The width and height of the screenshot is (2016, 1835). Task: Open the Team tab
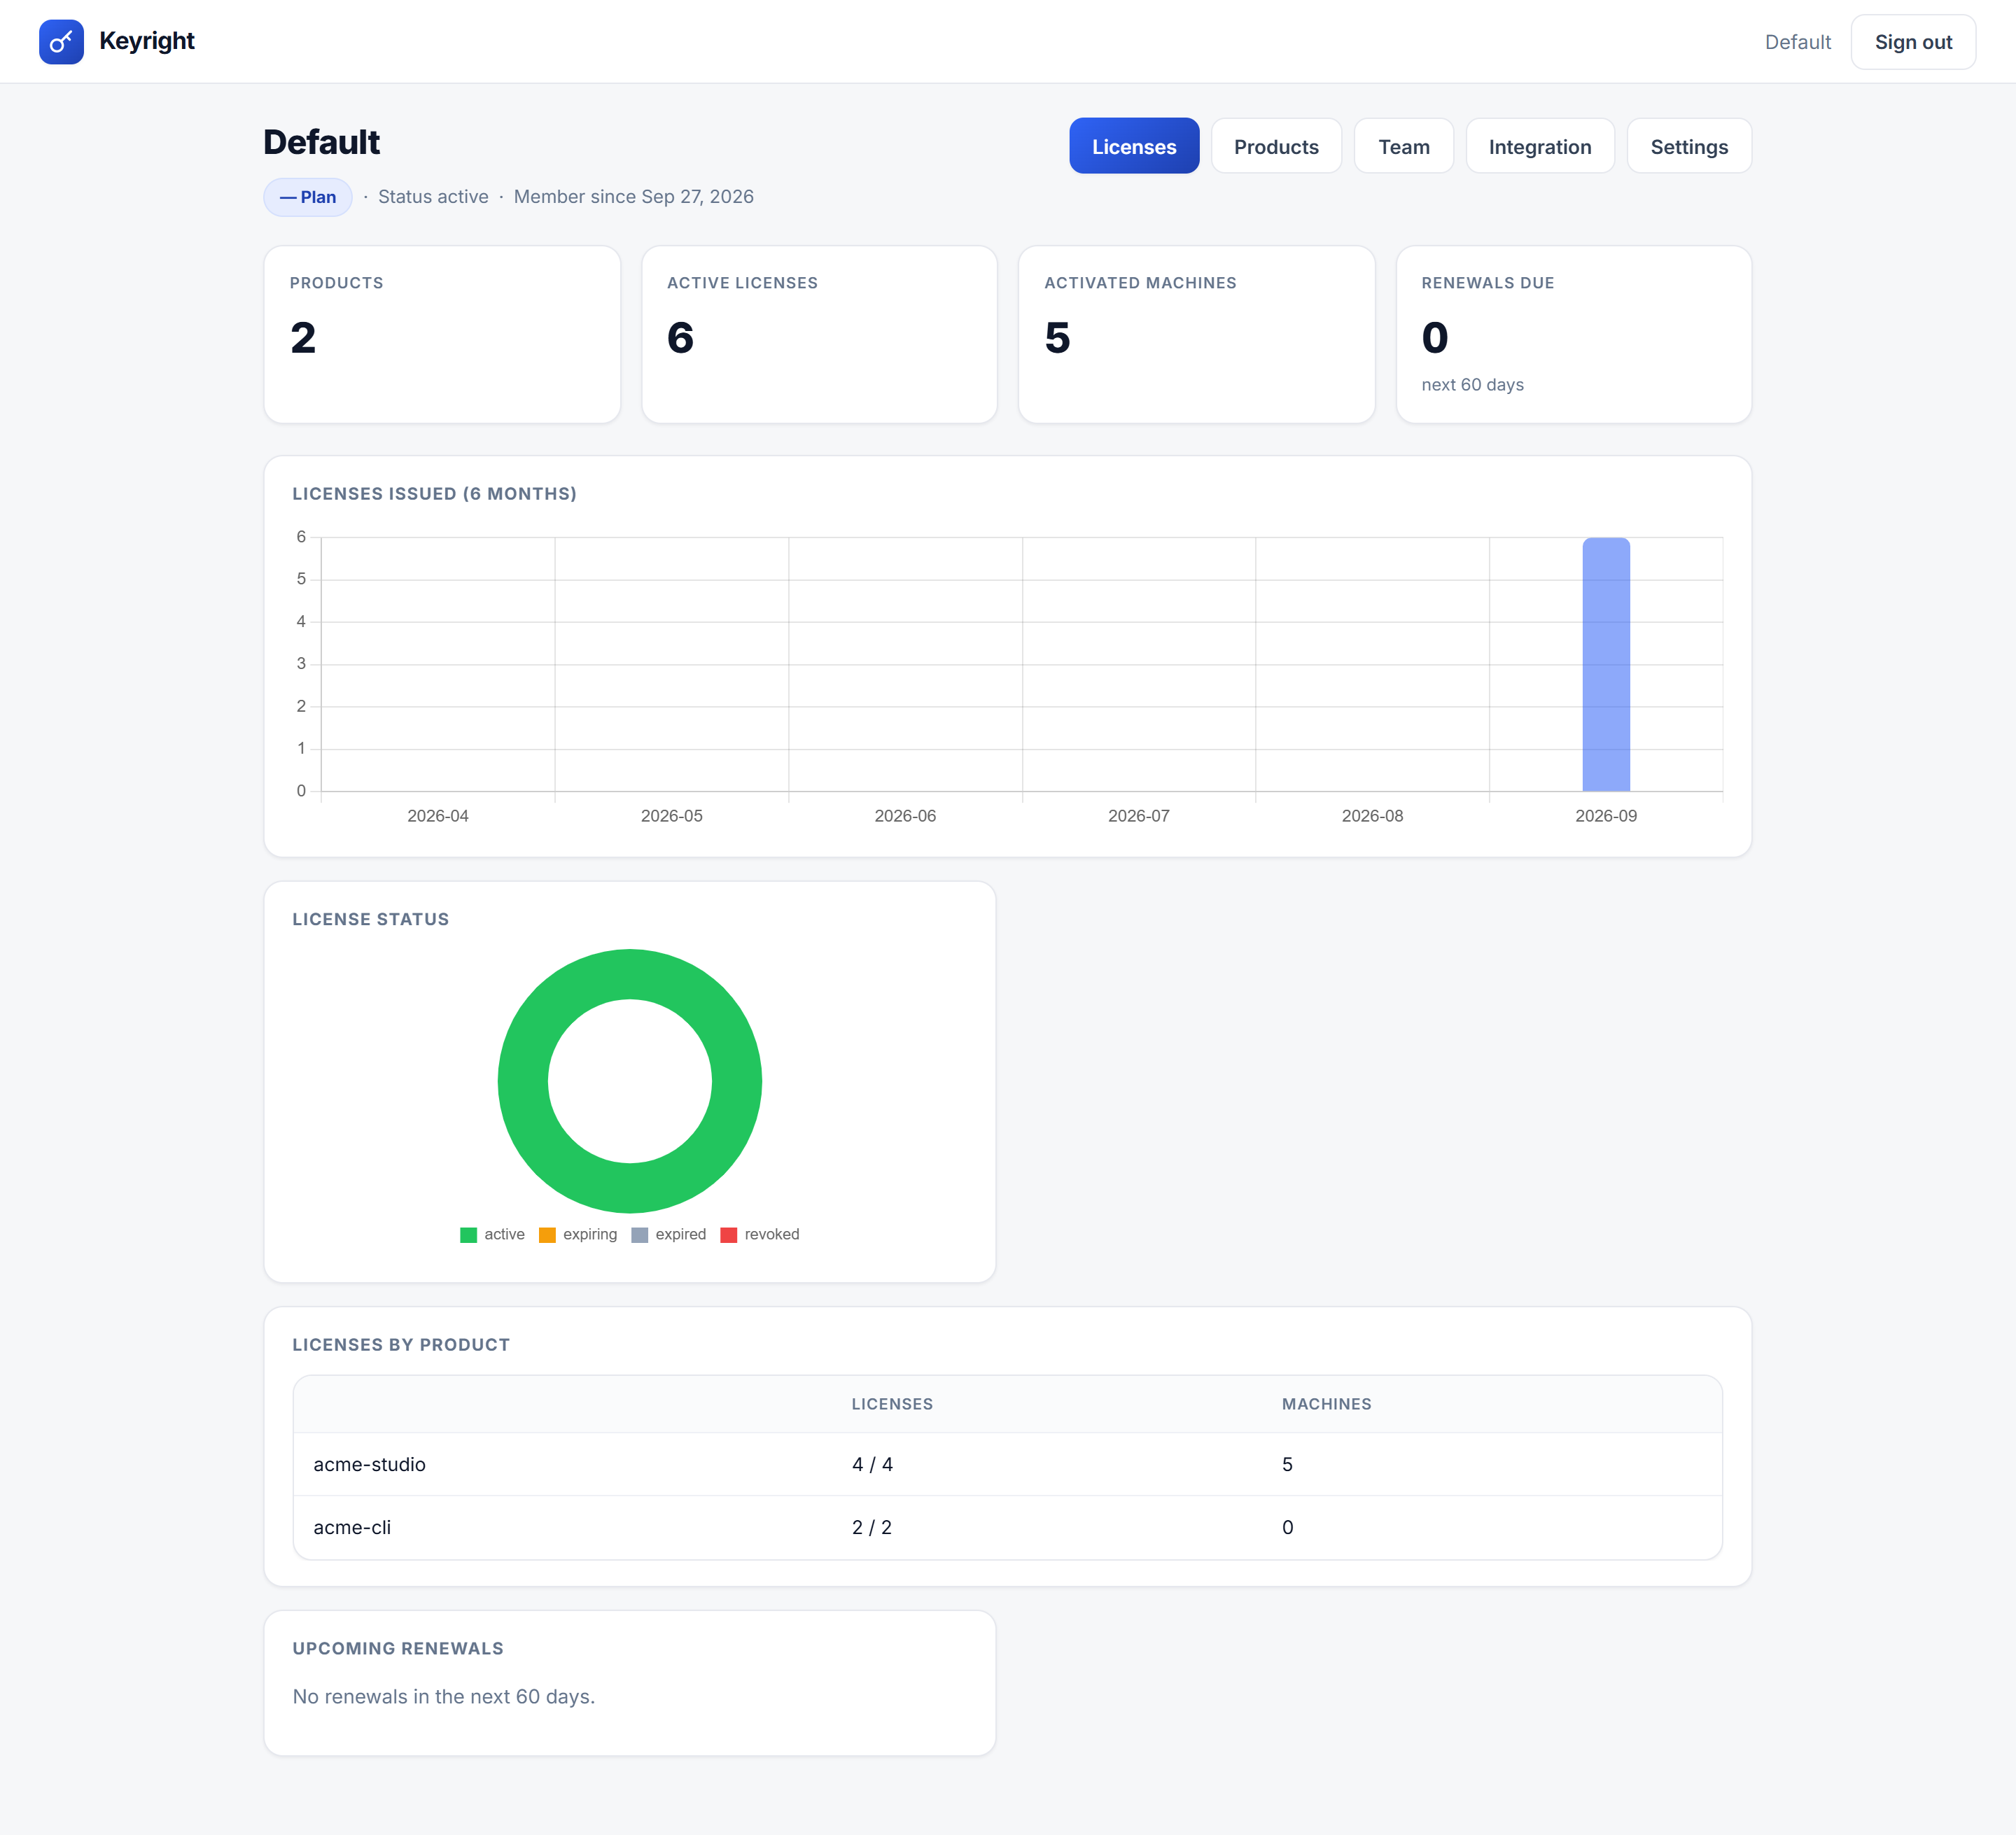[1403, 146]
